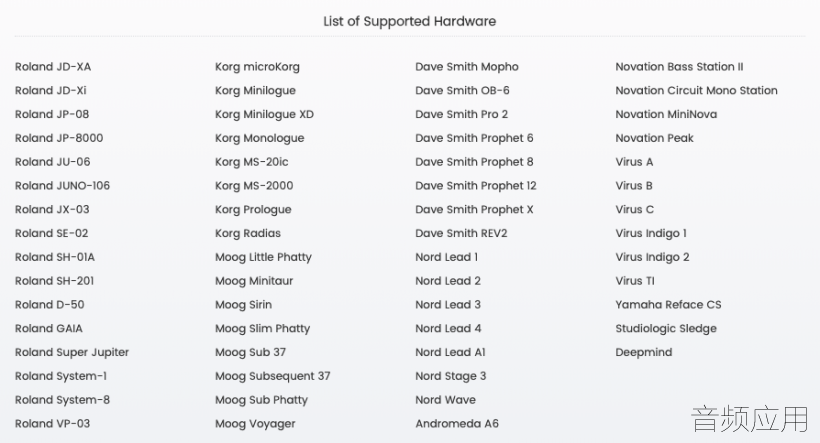Viewport: 820px width, 443px height.
Task: Select Korg microKorg in the list
Action: [257, 67]
